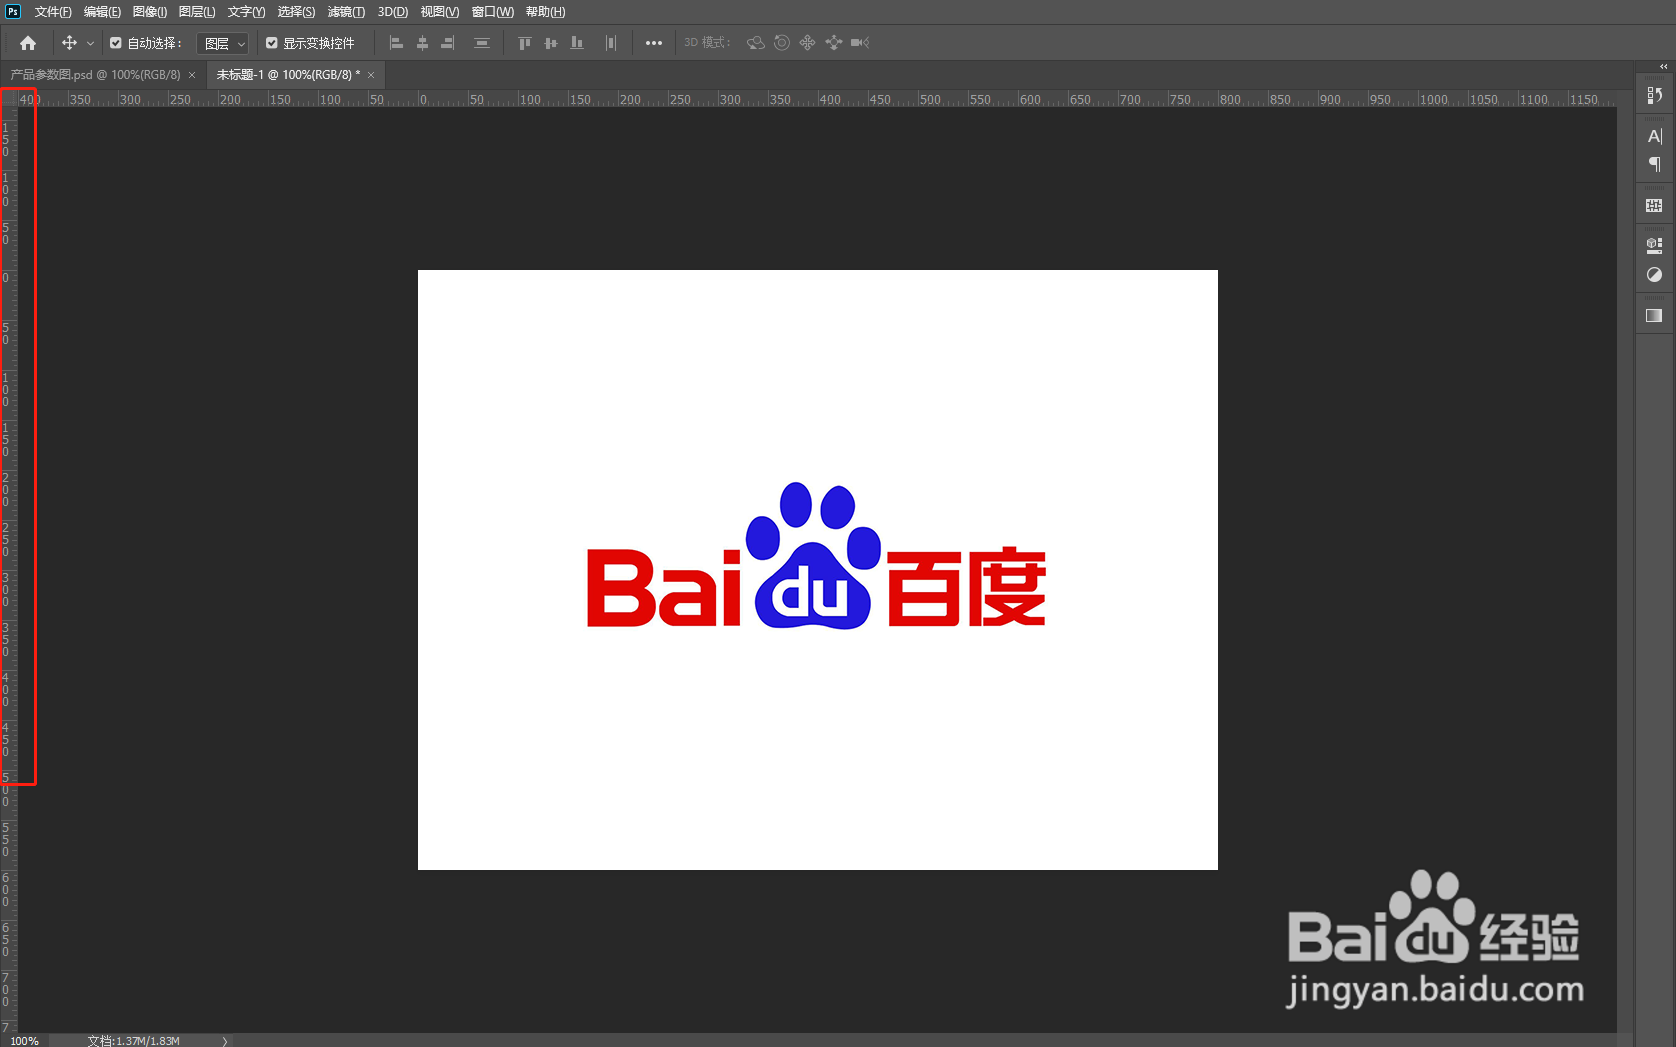
Task: Open the grid-patterned panel icon
Action: click(x=1654, y=205)
